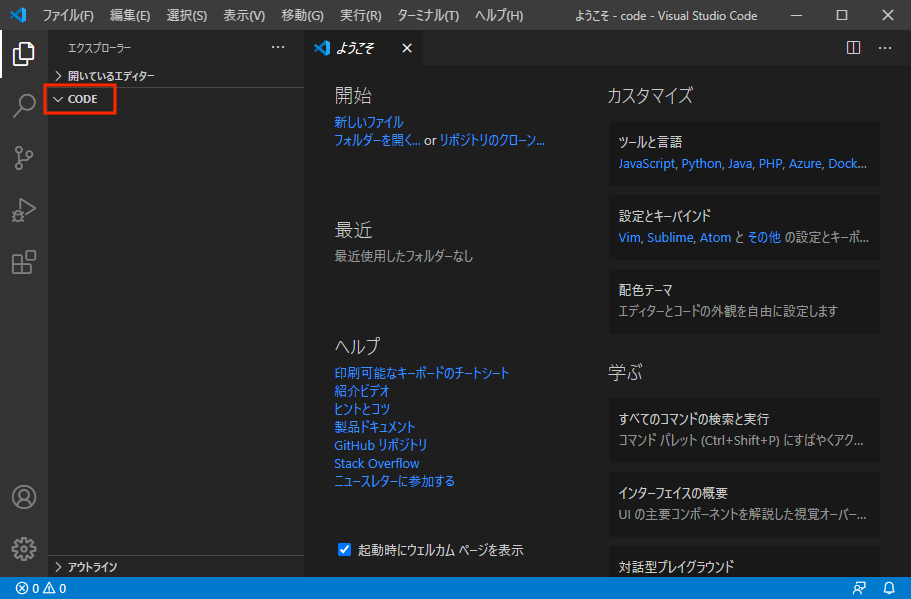The width and height of the screenshot is (911, 599).
Task: Click the リポジトリのクローン link
Action: (492, 140)
